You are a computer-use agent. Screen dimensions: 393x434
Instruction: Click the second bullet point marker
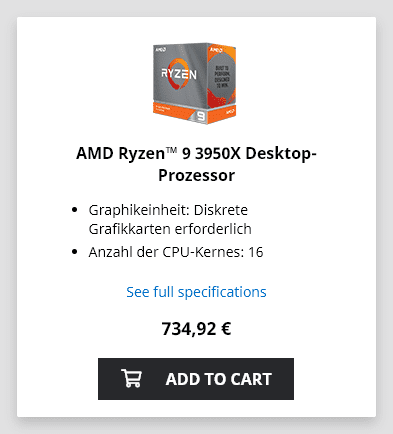75,252
